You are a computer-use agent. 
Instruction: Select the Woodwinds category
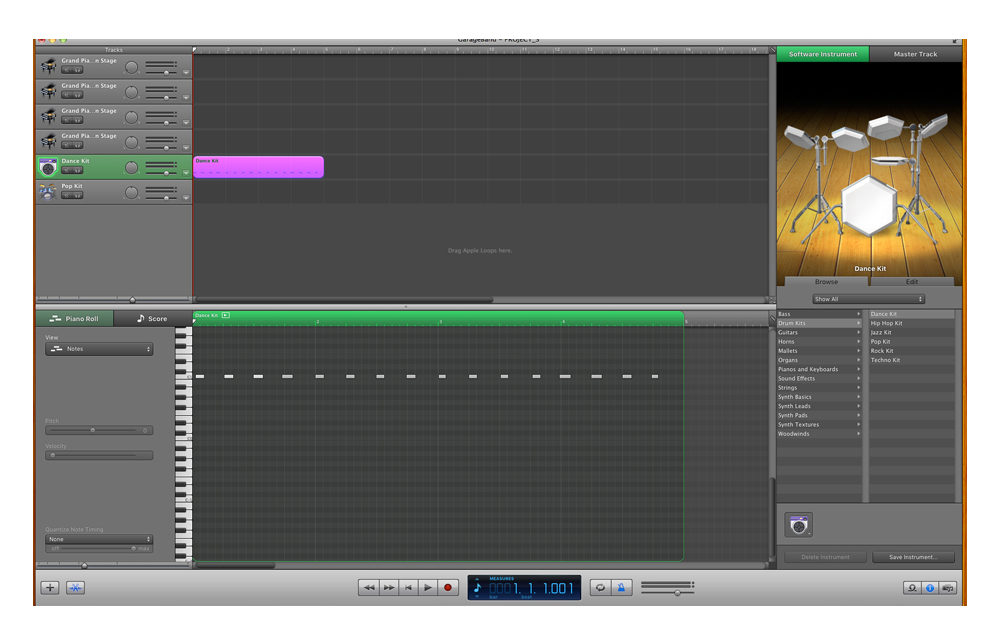tap(820, 434)
